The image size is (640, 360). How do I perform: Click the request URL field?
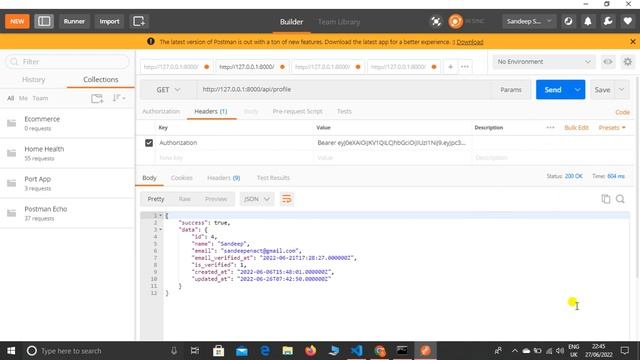344,89
